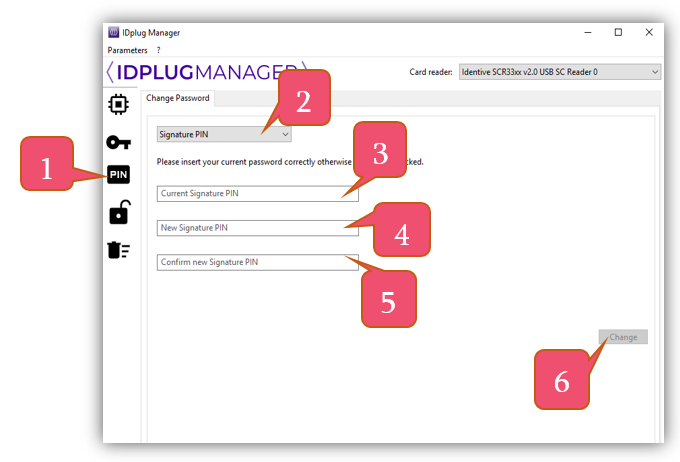
Task: Open the smart card chip info section
Action: tap(118, 104)
